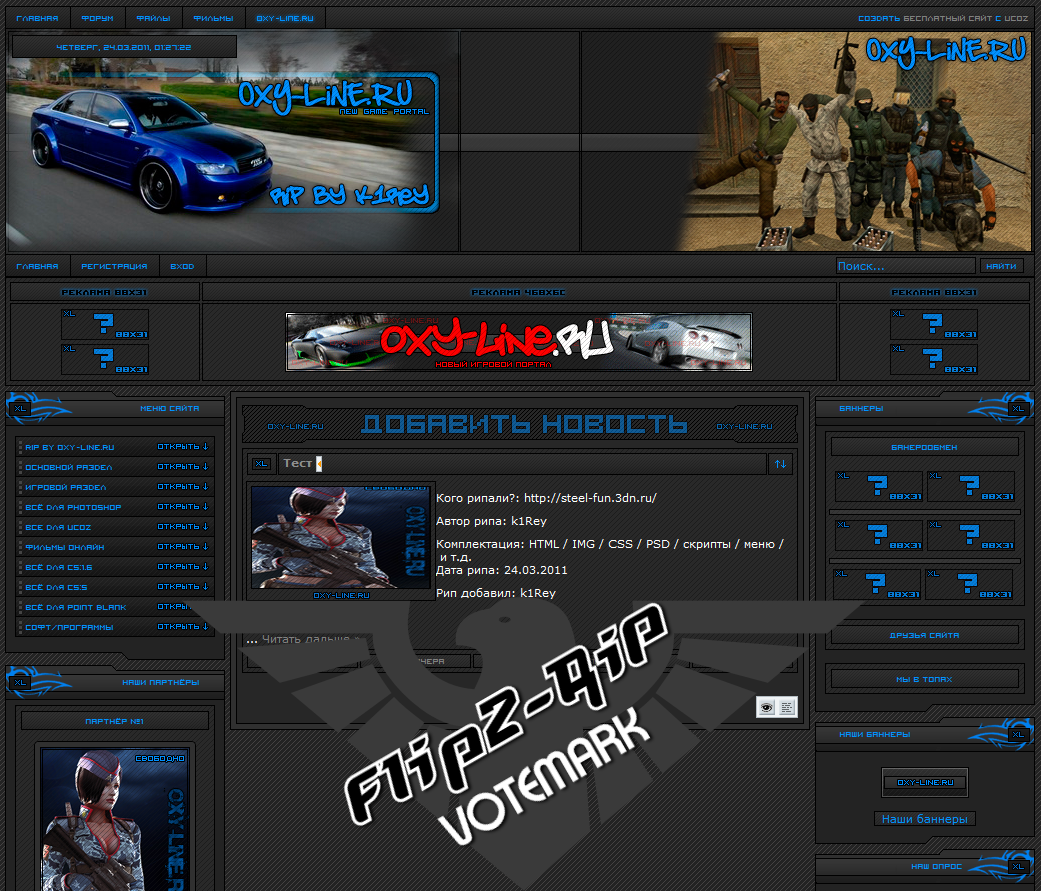Click XL badge in Наш опрос header

tap(1018, 866)
